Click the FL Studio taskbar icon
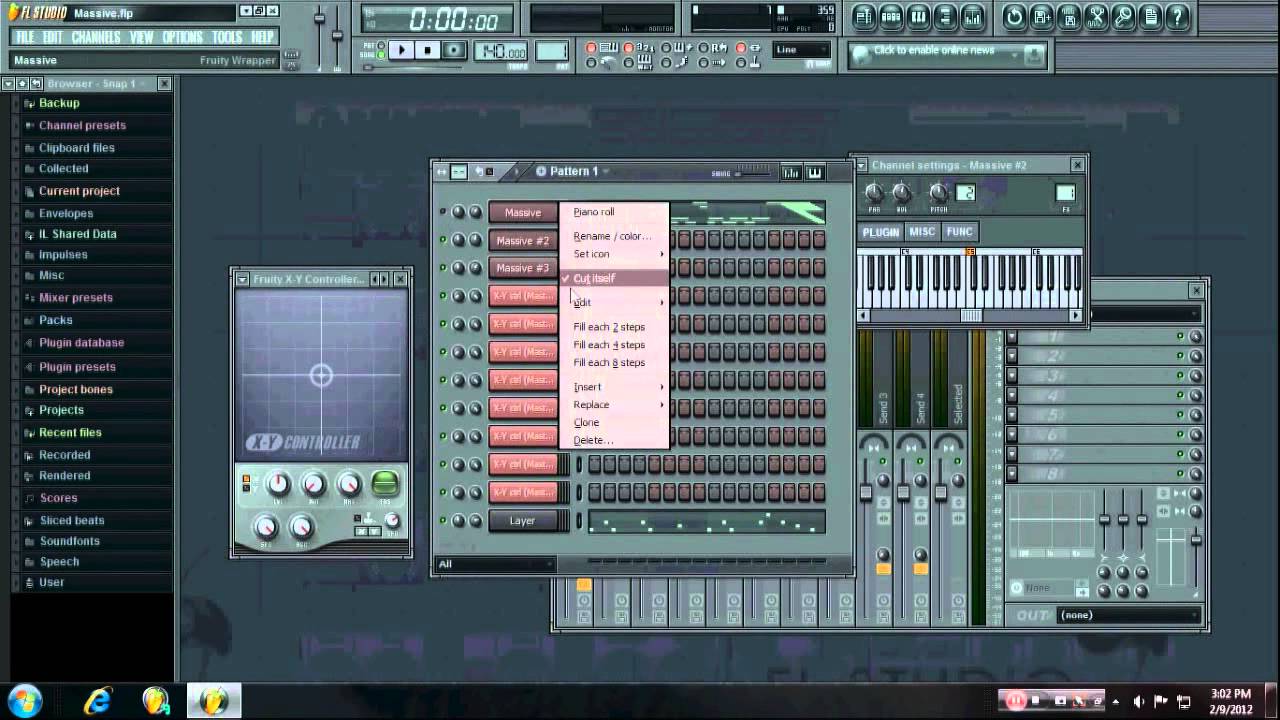The width and height of the screenshot is (1280, 720). (214, 700)
